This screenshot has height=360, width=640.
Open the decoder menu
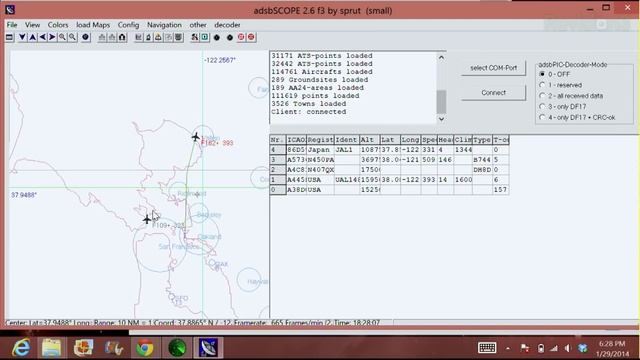coord(227,25)
